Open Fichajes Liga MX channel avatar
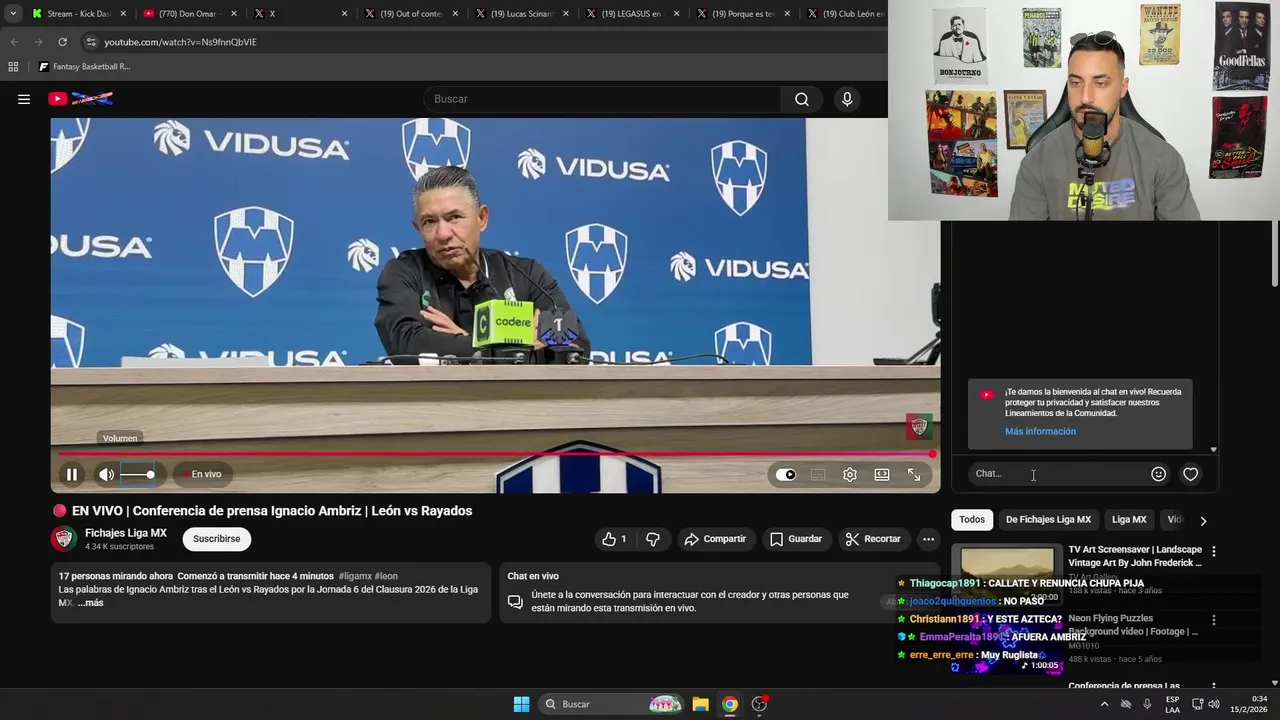The width and height of the screenshot is (1280, 720). (64, 539)
